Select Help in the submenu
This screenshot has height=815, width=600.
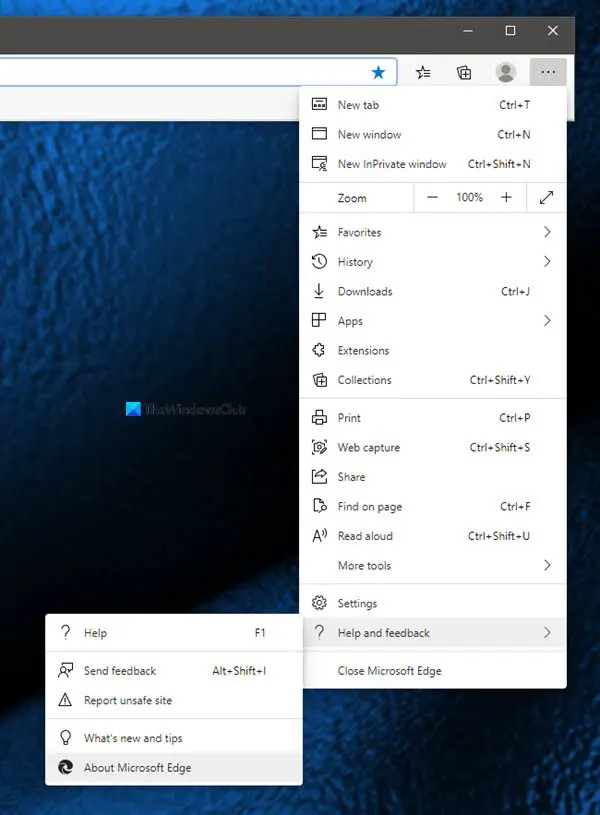pos(174,633)
